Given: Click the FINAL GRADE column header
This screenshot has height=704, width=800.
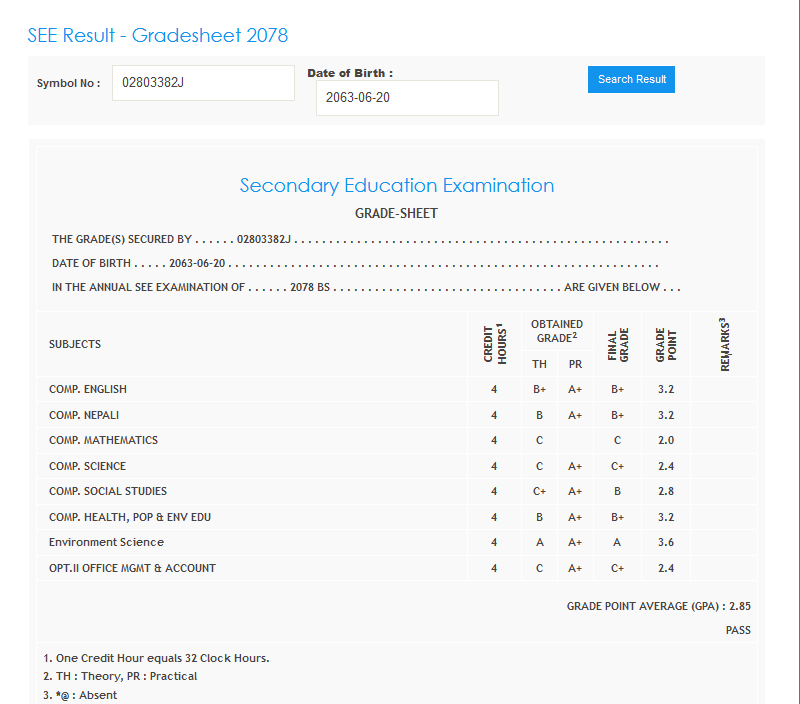Looking at the screenshot, I should click(618, 344).
